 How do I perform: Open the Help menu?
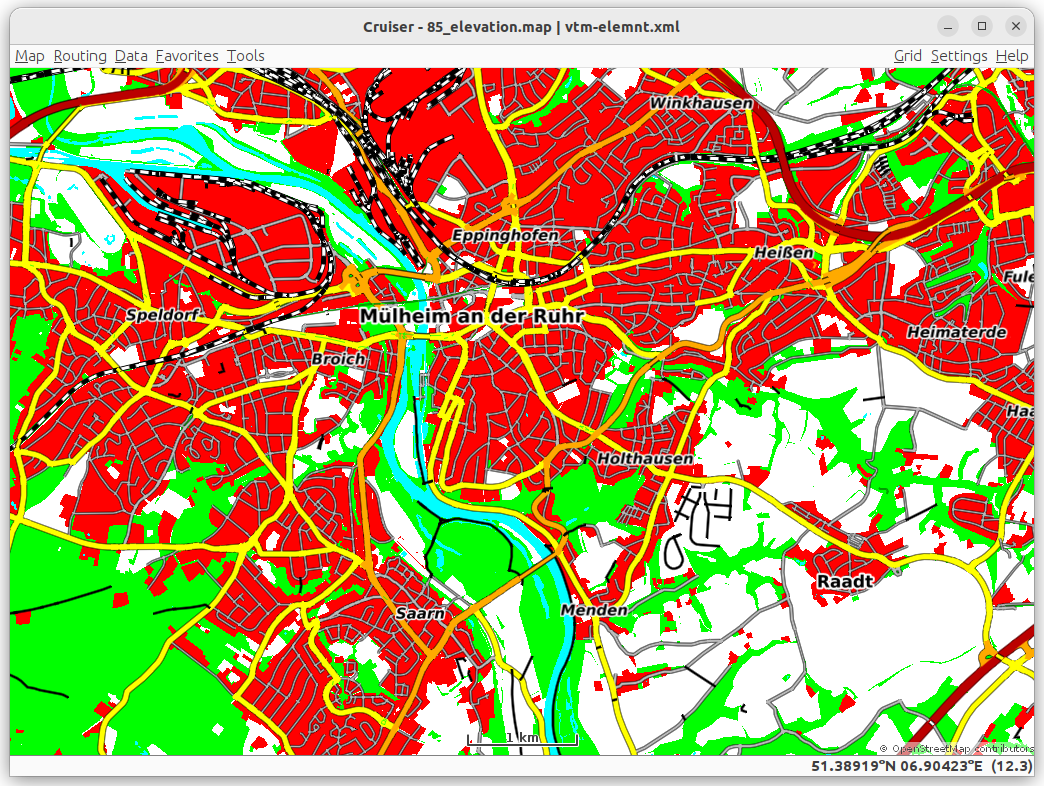1011,56
